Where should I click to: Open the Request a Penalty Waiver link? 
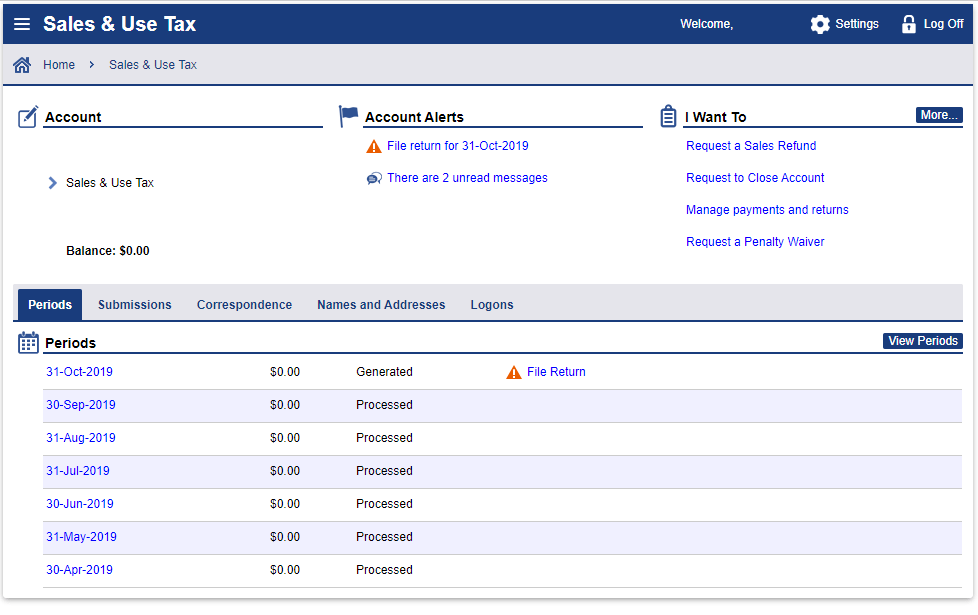tap(755, 241)
